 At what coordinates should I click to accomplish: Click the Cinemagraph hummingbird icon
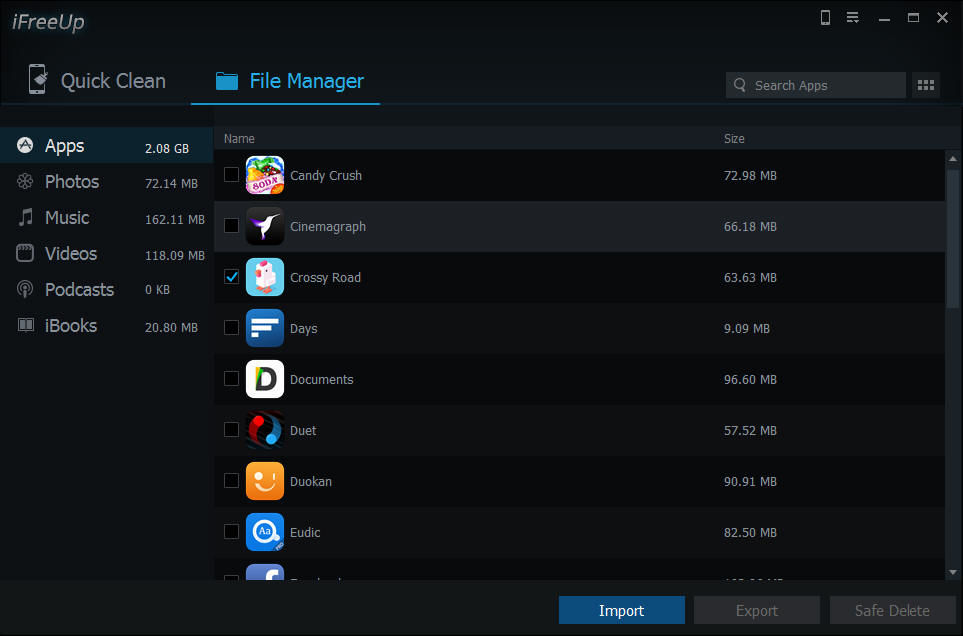pos(265,226)
